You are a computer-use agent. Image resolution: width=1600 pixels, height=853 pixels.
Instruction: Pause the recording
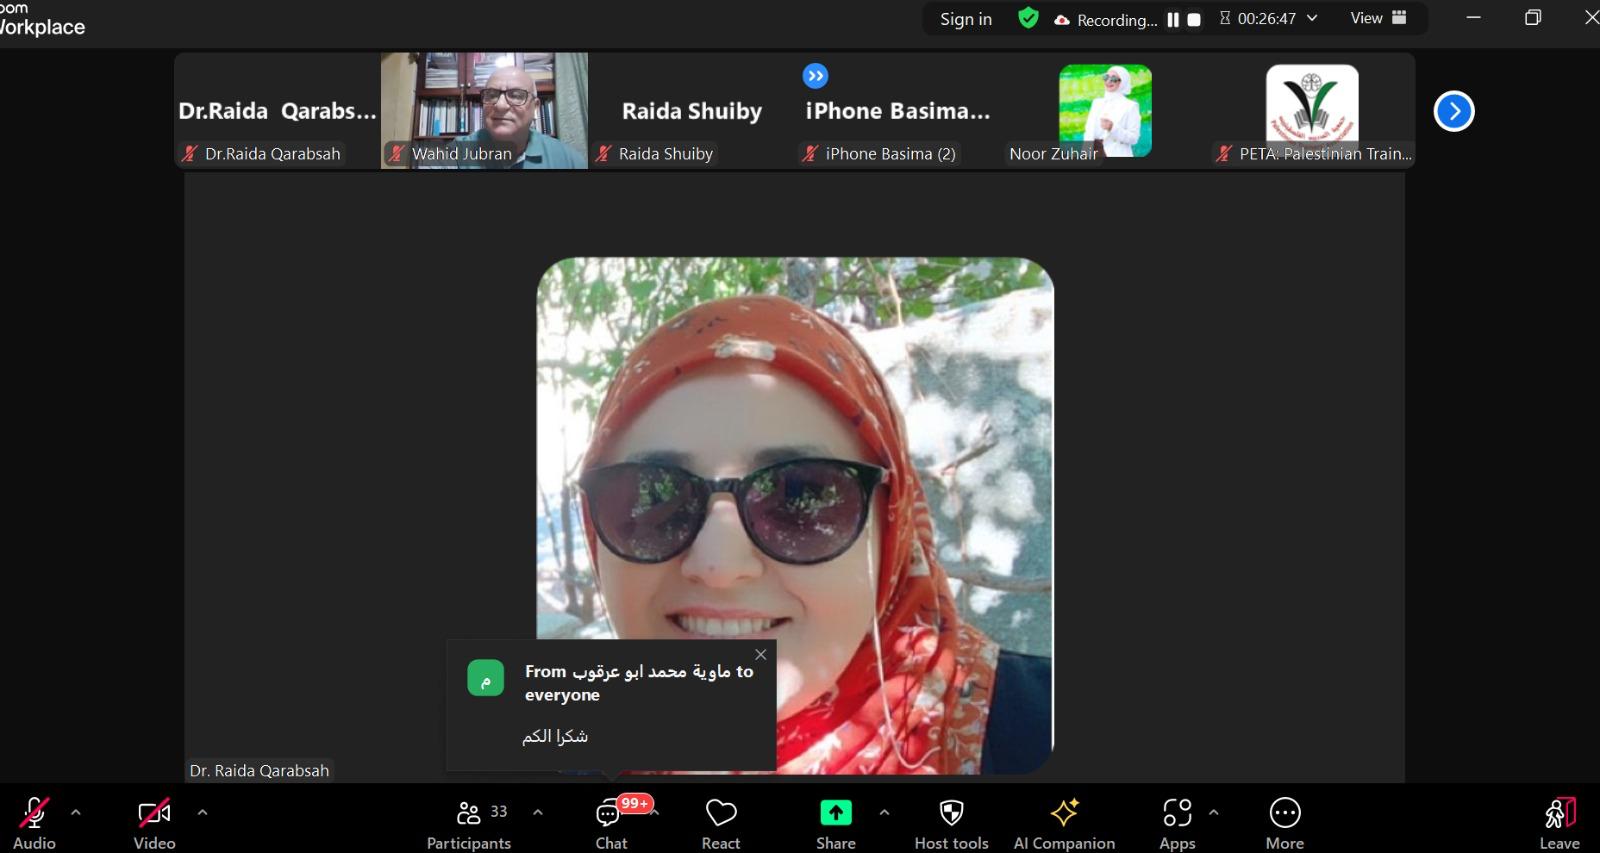pos(1173,20)
